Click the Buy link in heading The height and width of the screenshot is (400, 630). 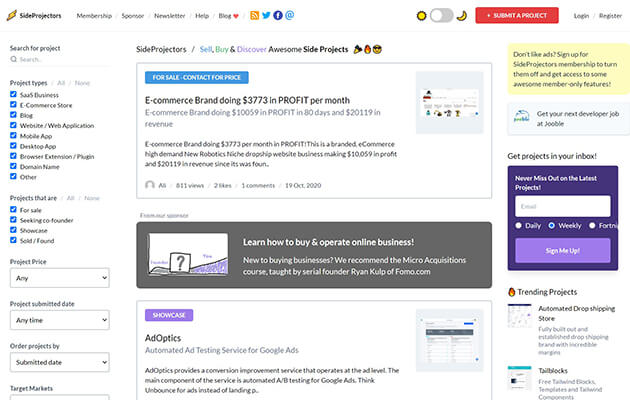point(221,49)
